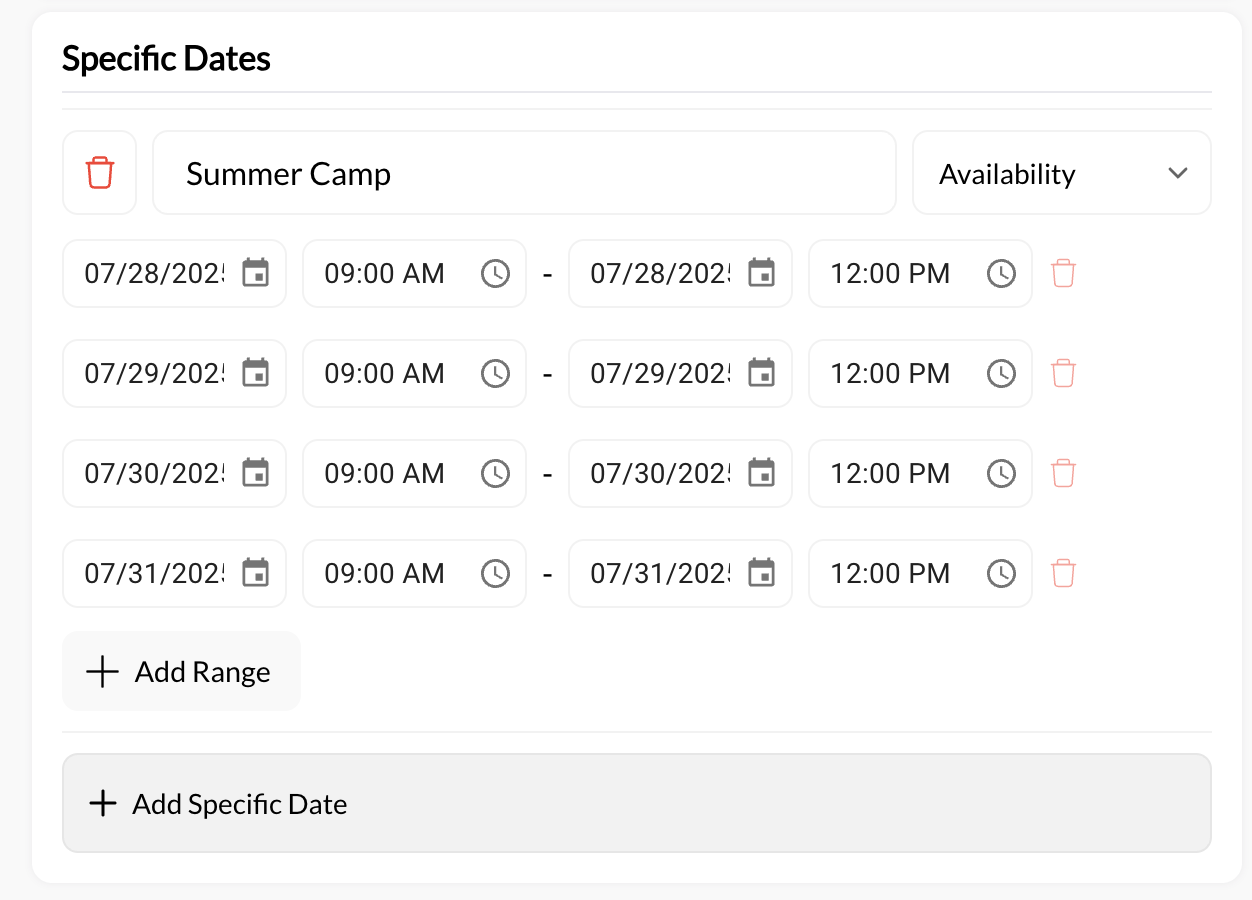The width and height of the screenshot is (1252, 900).
Task: Open the calendar picker for 07/28/2025 end date
Action: tap(763, 273)
